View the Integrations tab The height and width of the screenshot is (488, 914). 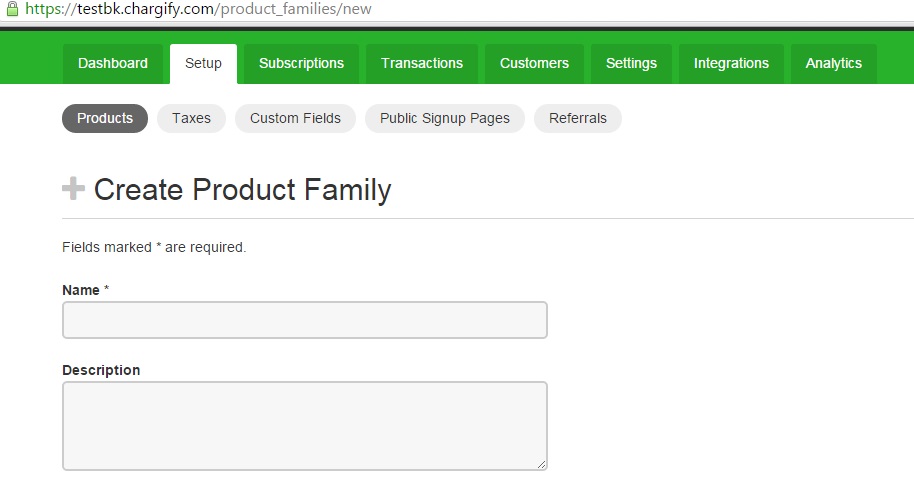point(732,64)
